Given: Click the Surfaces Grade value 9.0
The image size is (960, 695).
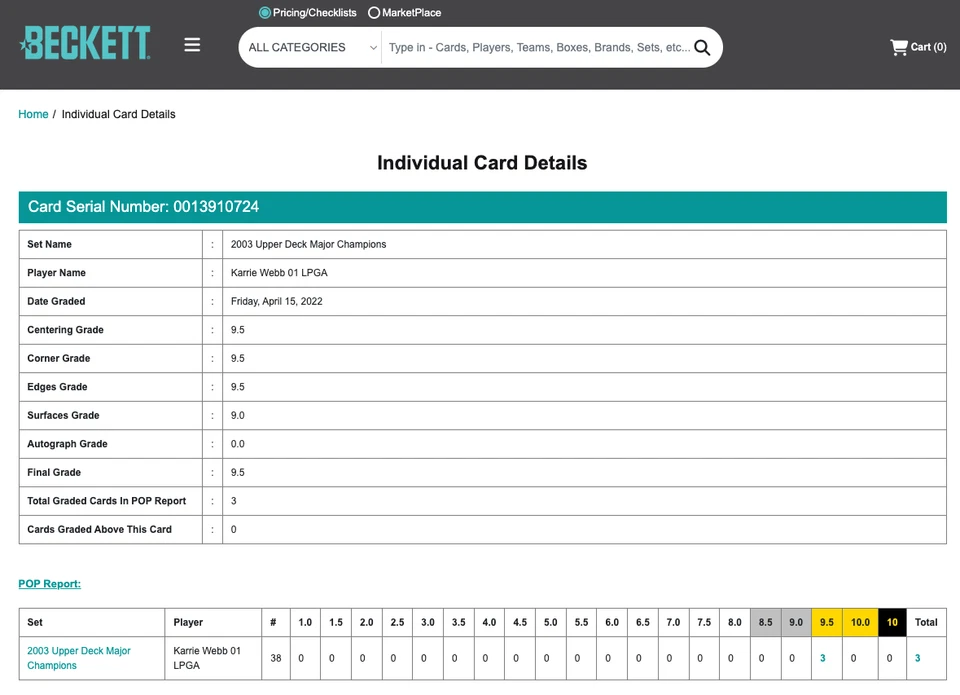Looking at the screenshot, I should [x=238, y=415].
